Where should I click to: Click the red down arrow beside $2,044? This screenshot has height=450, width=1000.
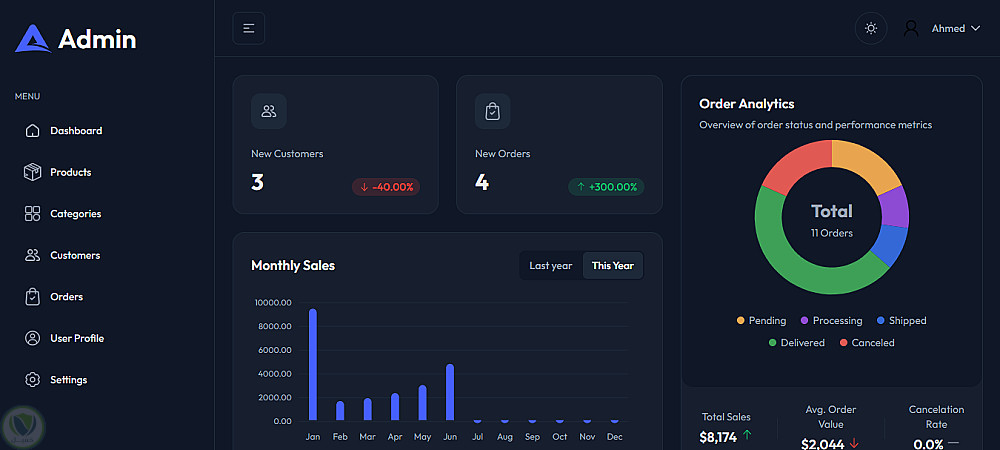click(854, 443)
